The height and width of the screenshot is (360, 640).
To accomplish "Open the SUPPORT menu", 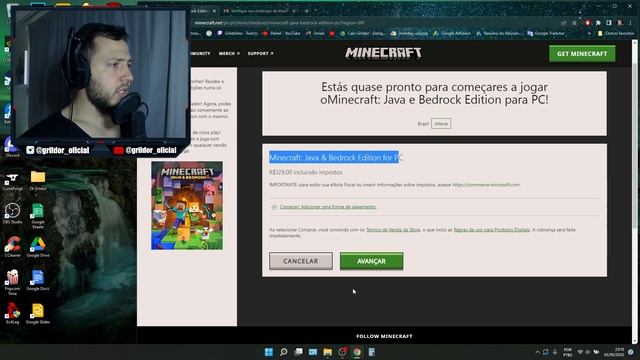I will [x=260, y=53].
